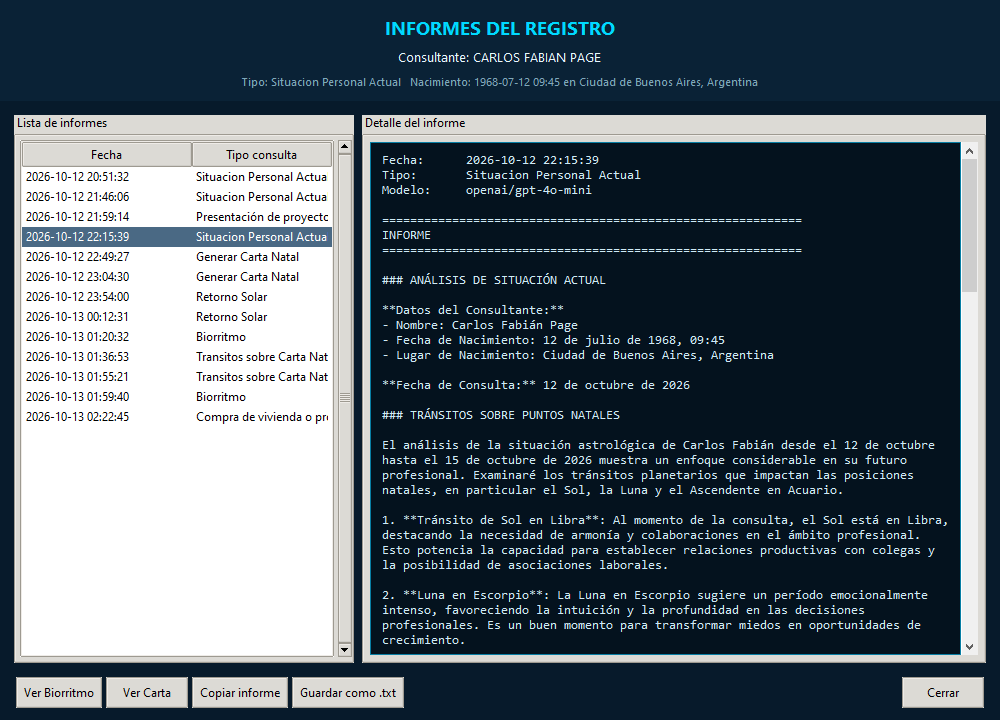Click the TRÁNSITOS SOBRE PUNTOS NATALES heading
The height and width of the screenshot is (720, 1000).
(x=501, y=415)
